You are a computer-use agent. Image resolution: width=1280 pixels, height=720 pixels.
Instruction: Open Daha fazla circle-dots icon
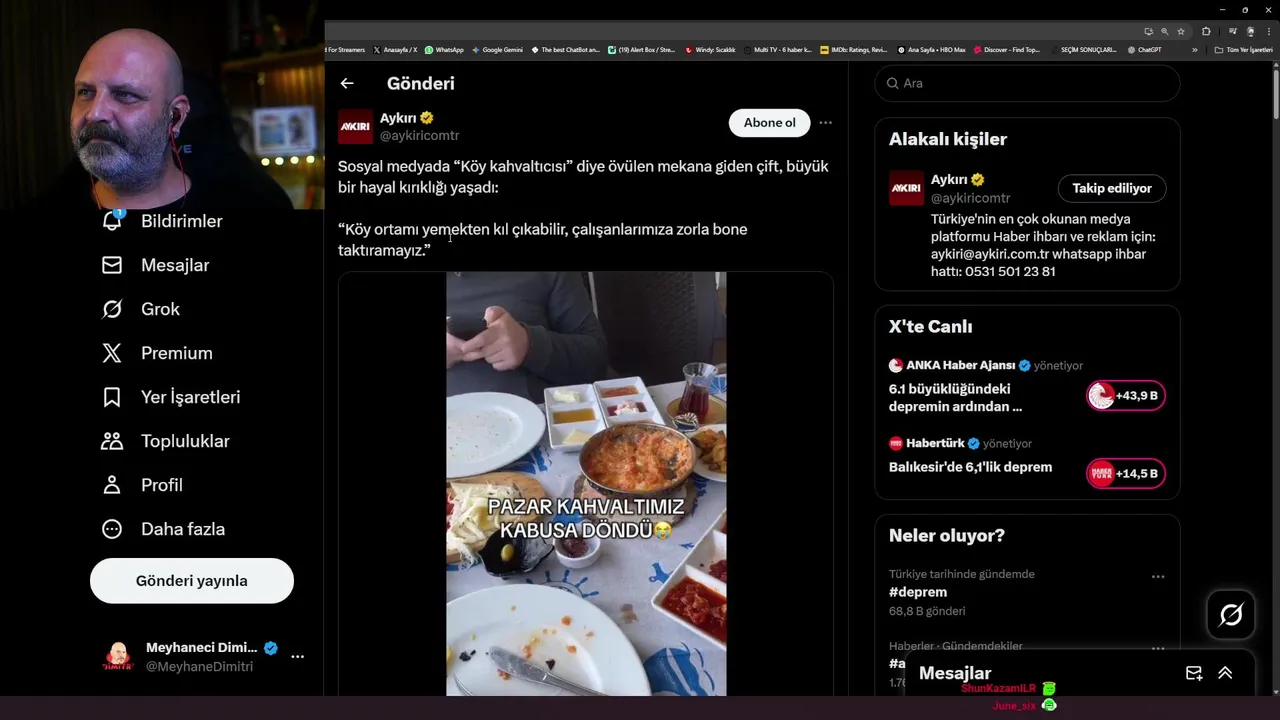112,529
